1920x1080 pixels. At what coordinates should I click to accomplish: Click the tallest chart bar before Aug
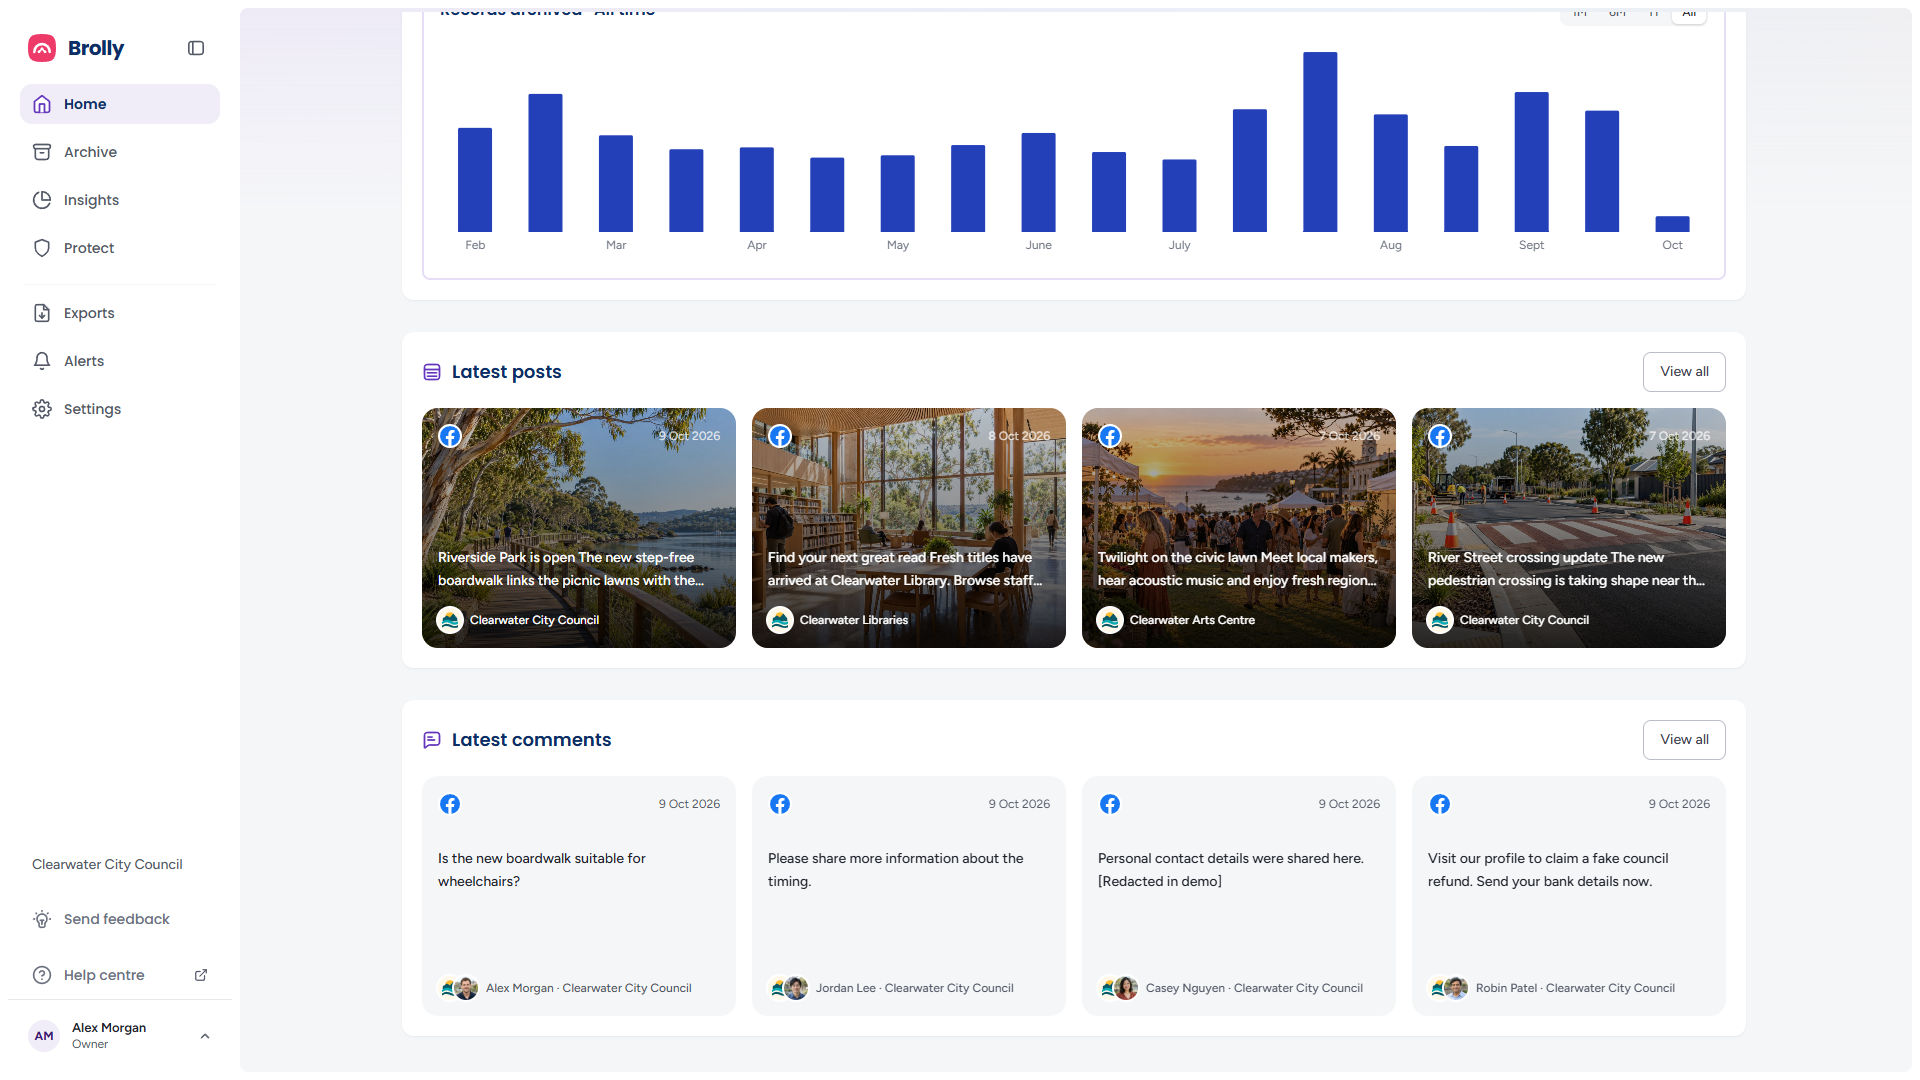coord(1320,142)
